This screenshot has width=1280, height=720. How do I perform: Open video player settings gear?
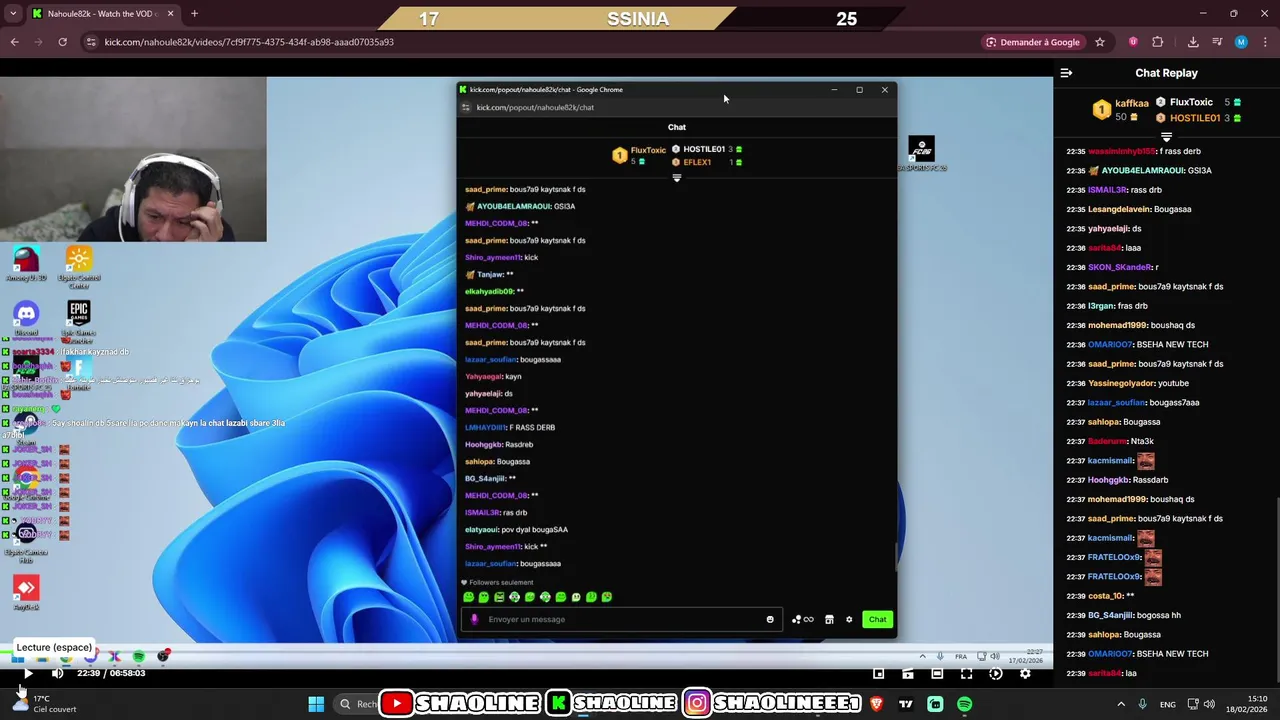[1025, 674]
